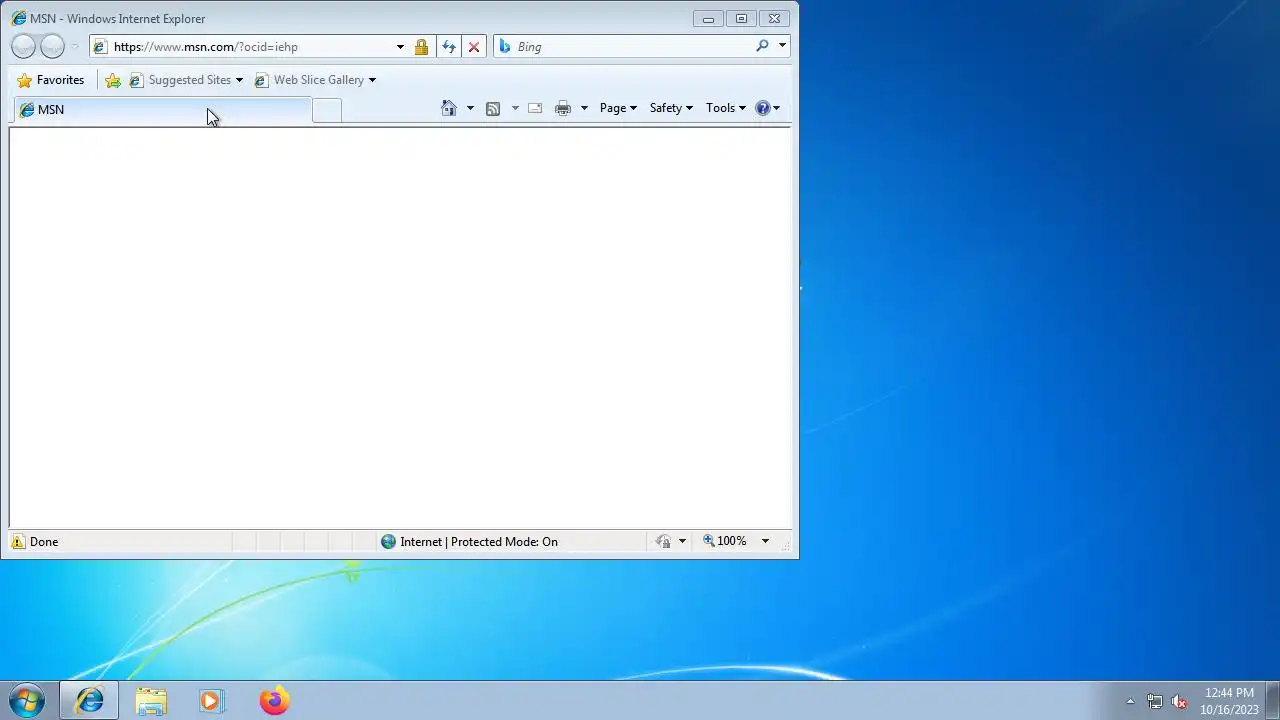Click the muted volume tray icon
Image resolution: width=1280 pixels, height=720 pixels.
pyautogui.click(x=1180, y=701)
